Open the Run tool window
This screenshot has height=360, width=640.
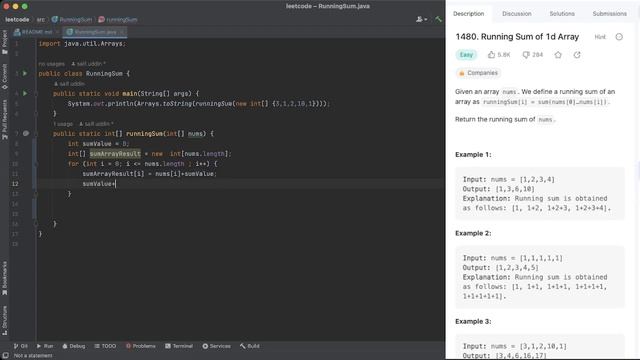pyautogui.click(x=45, y=346)
